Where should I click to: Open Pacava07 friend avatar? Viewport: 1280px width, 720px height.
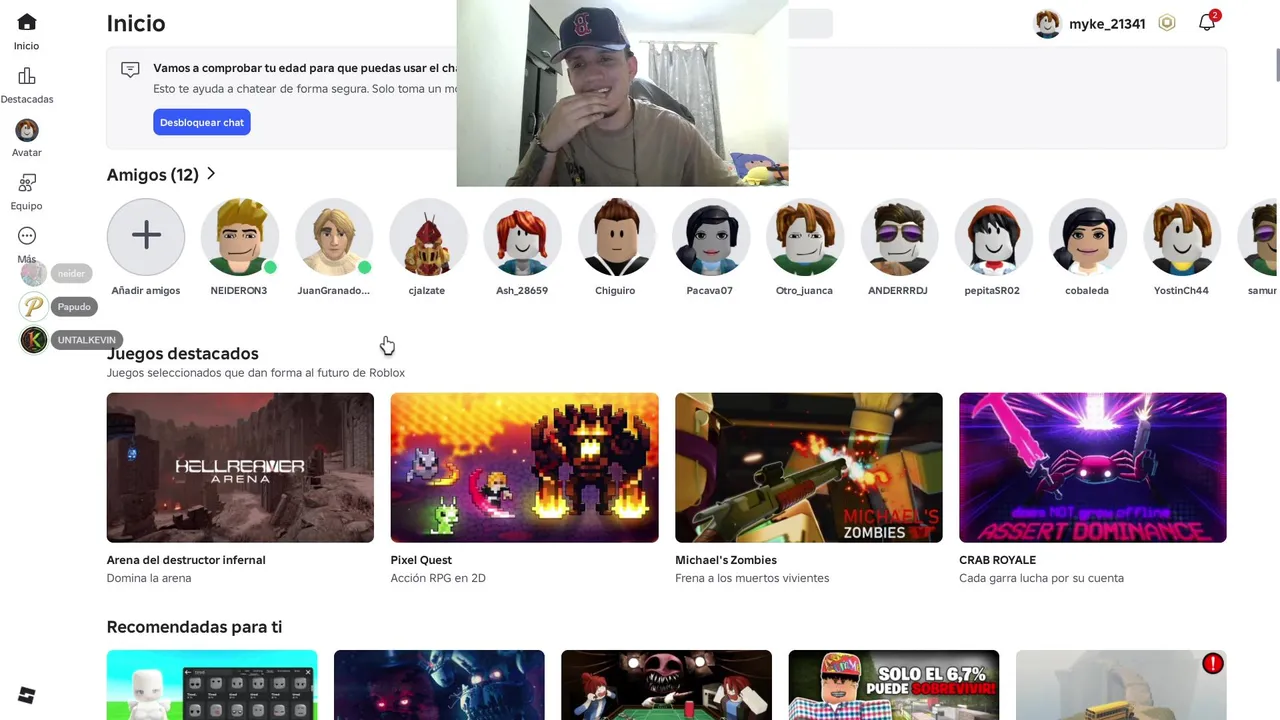710,236
